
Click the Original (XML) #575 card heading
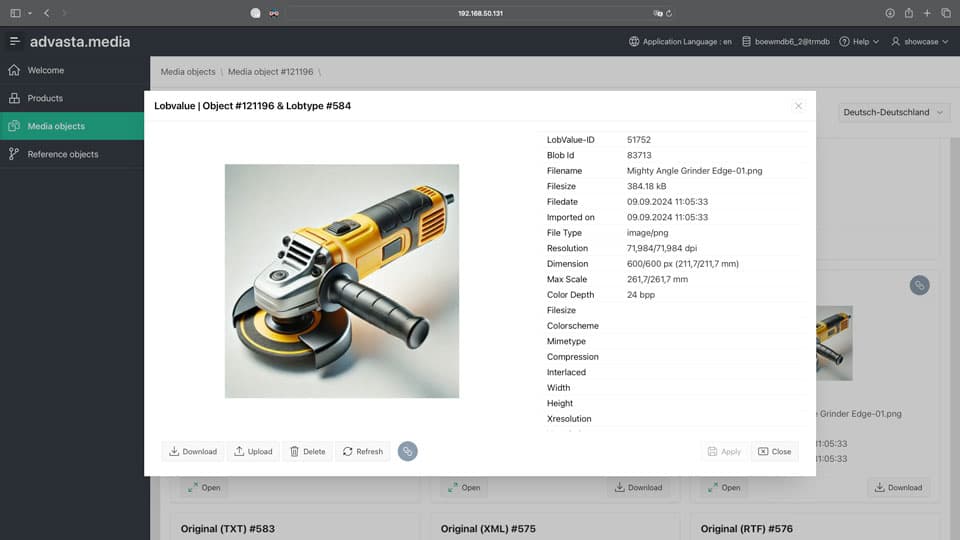tap(488, 528)
